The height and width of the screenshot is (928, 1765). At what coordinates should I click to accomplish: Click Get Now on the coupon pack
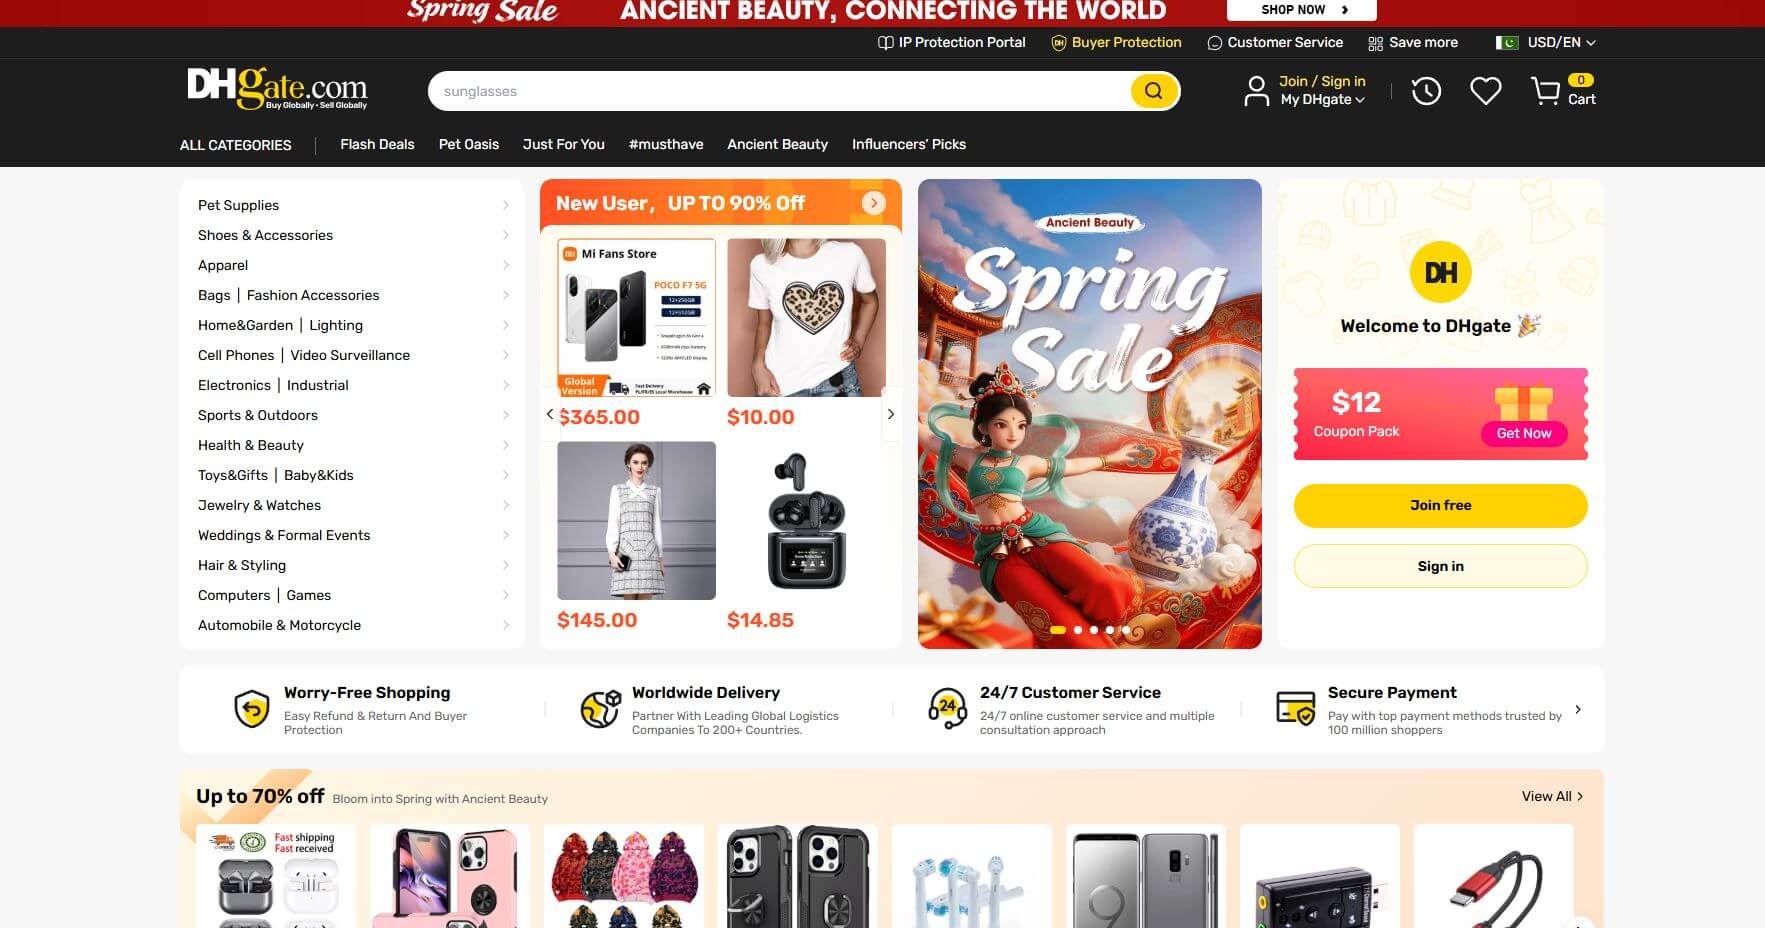pos(1523,433)
